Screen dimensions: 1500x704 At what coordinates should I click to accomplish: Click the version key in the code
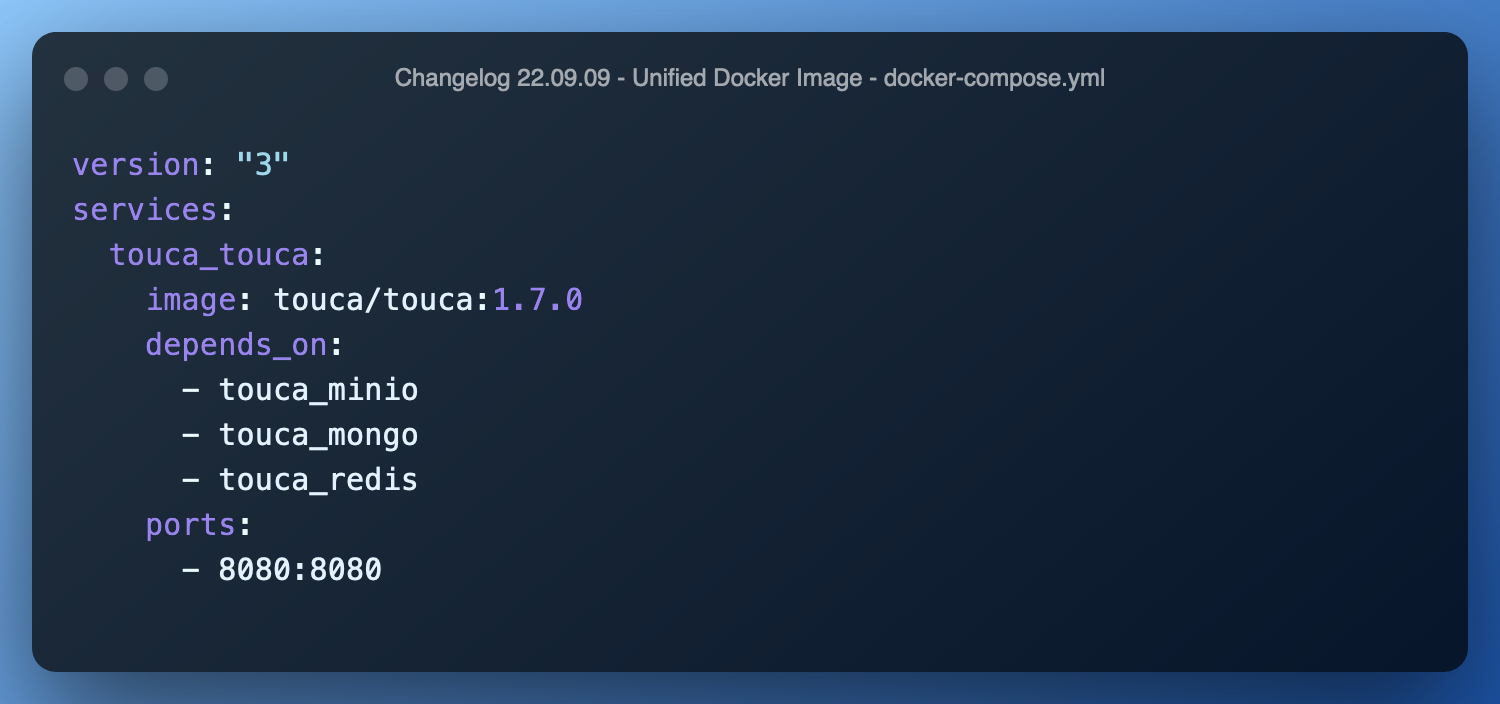point(136,165)
